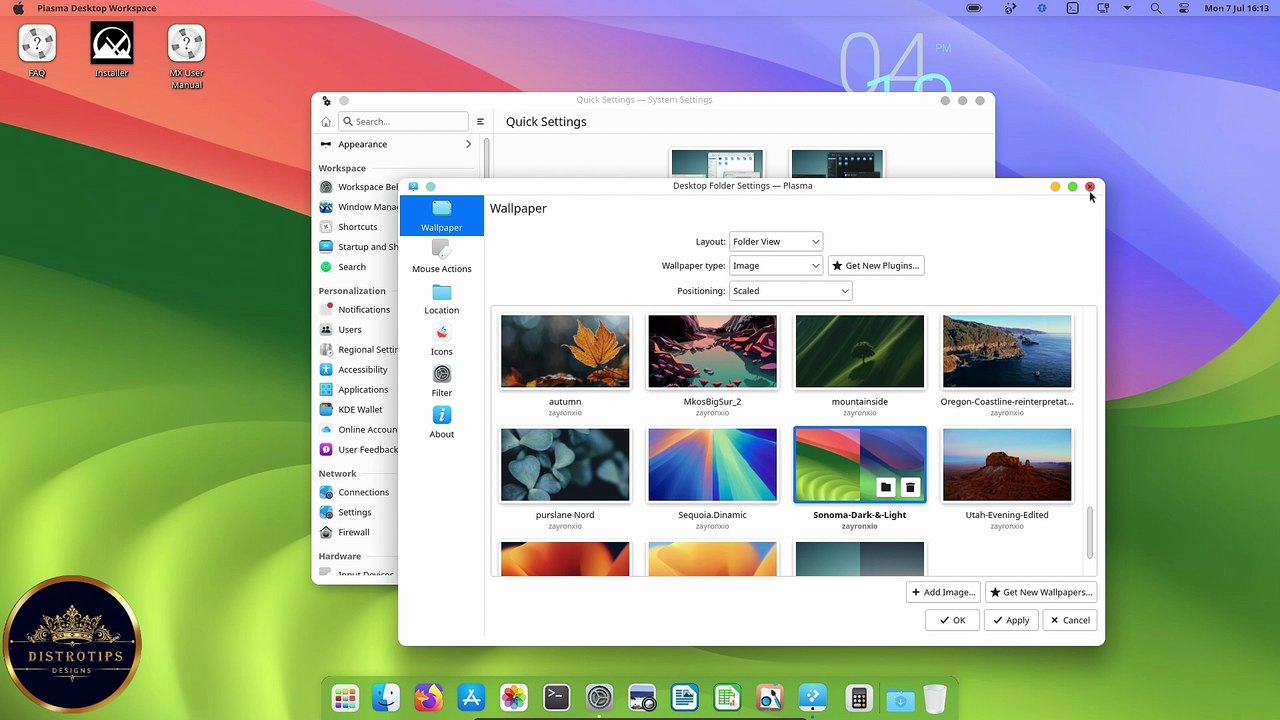Click the battery icon in the menu bar
This screenshot has width=1280, height=720.
tap(974, 8)
